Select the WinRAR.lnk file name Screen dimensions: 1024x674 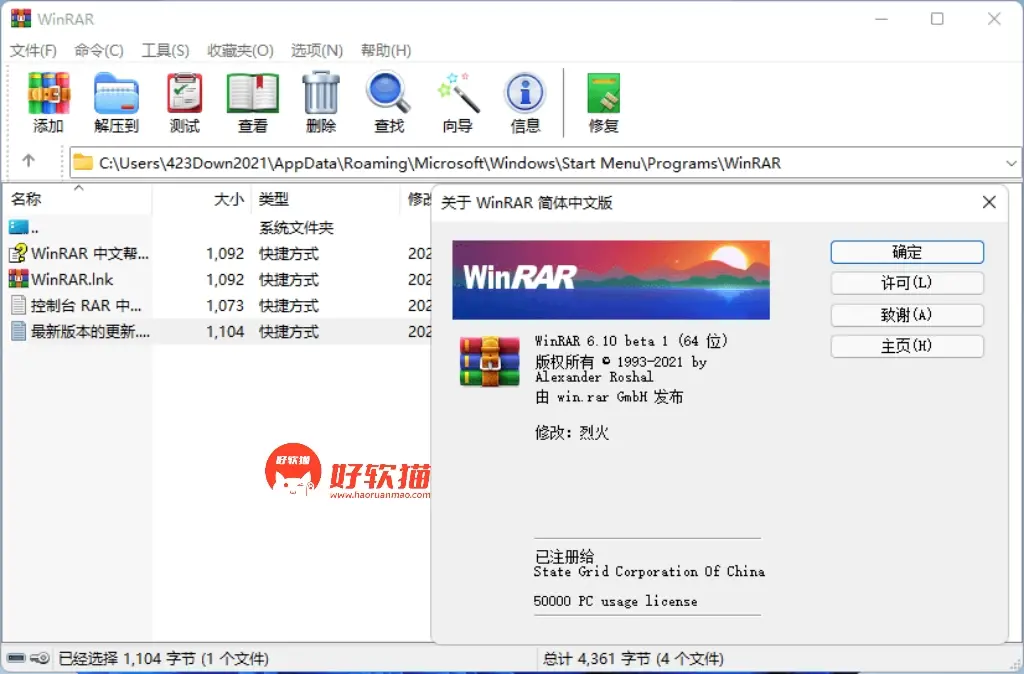point(72,280)
